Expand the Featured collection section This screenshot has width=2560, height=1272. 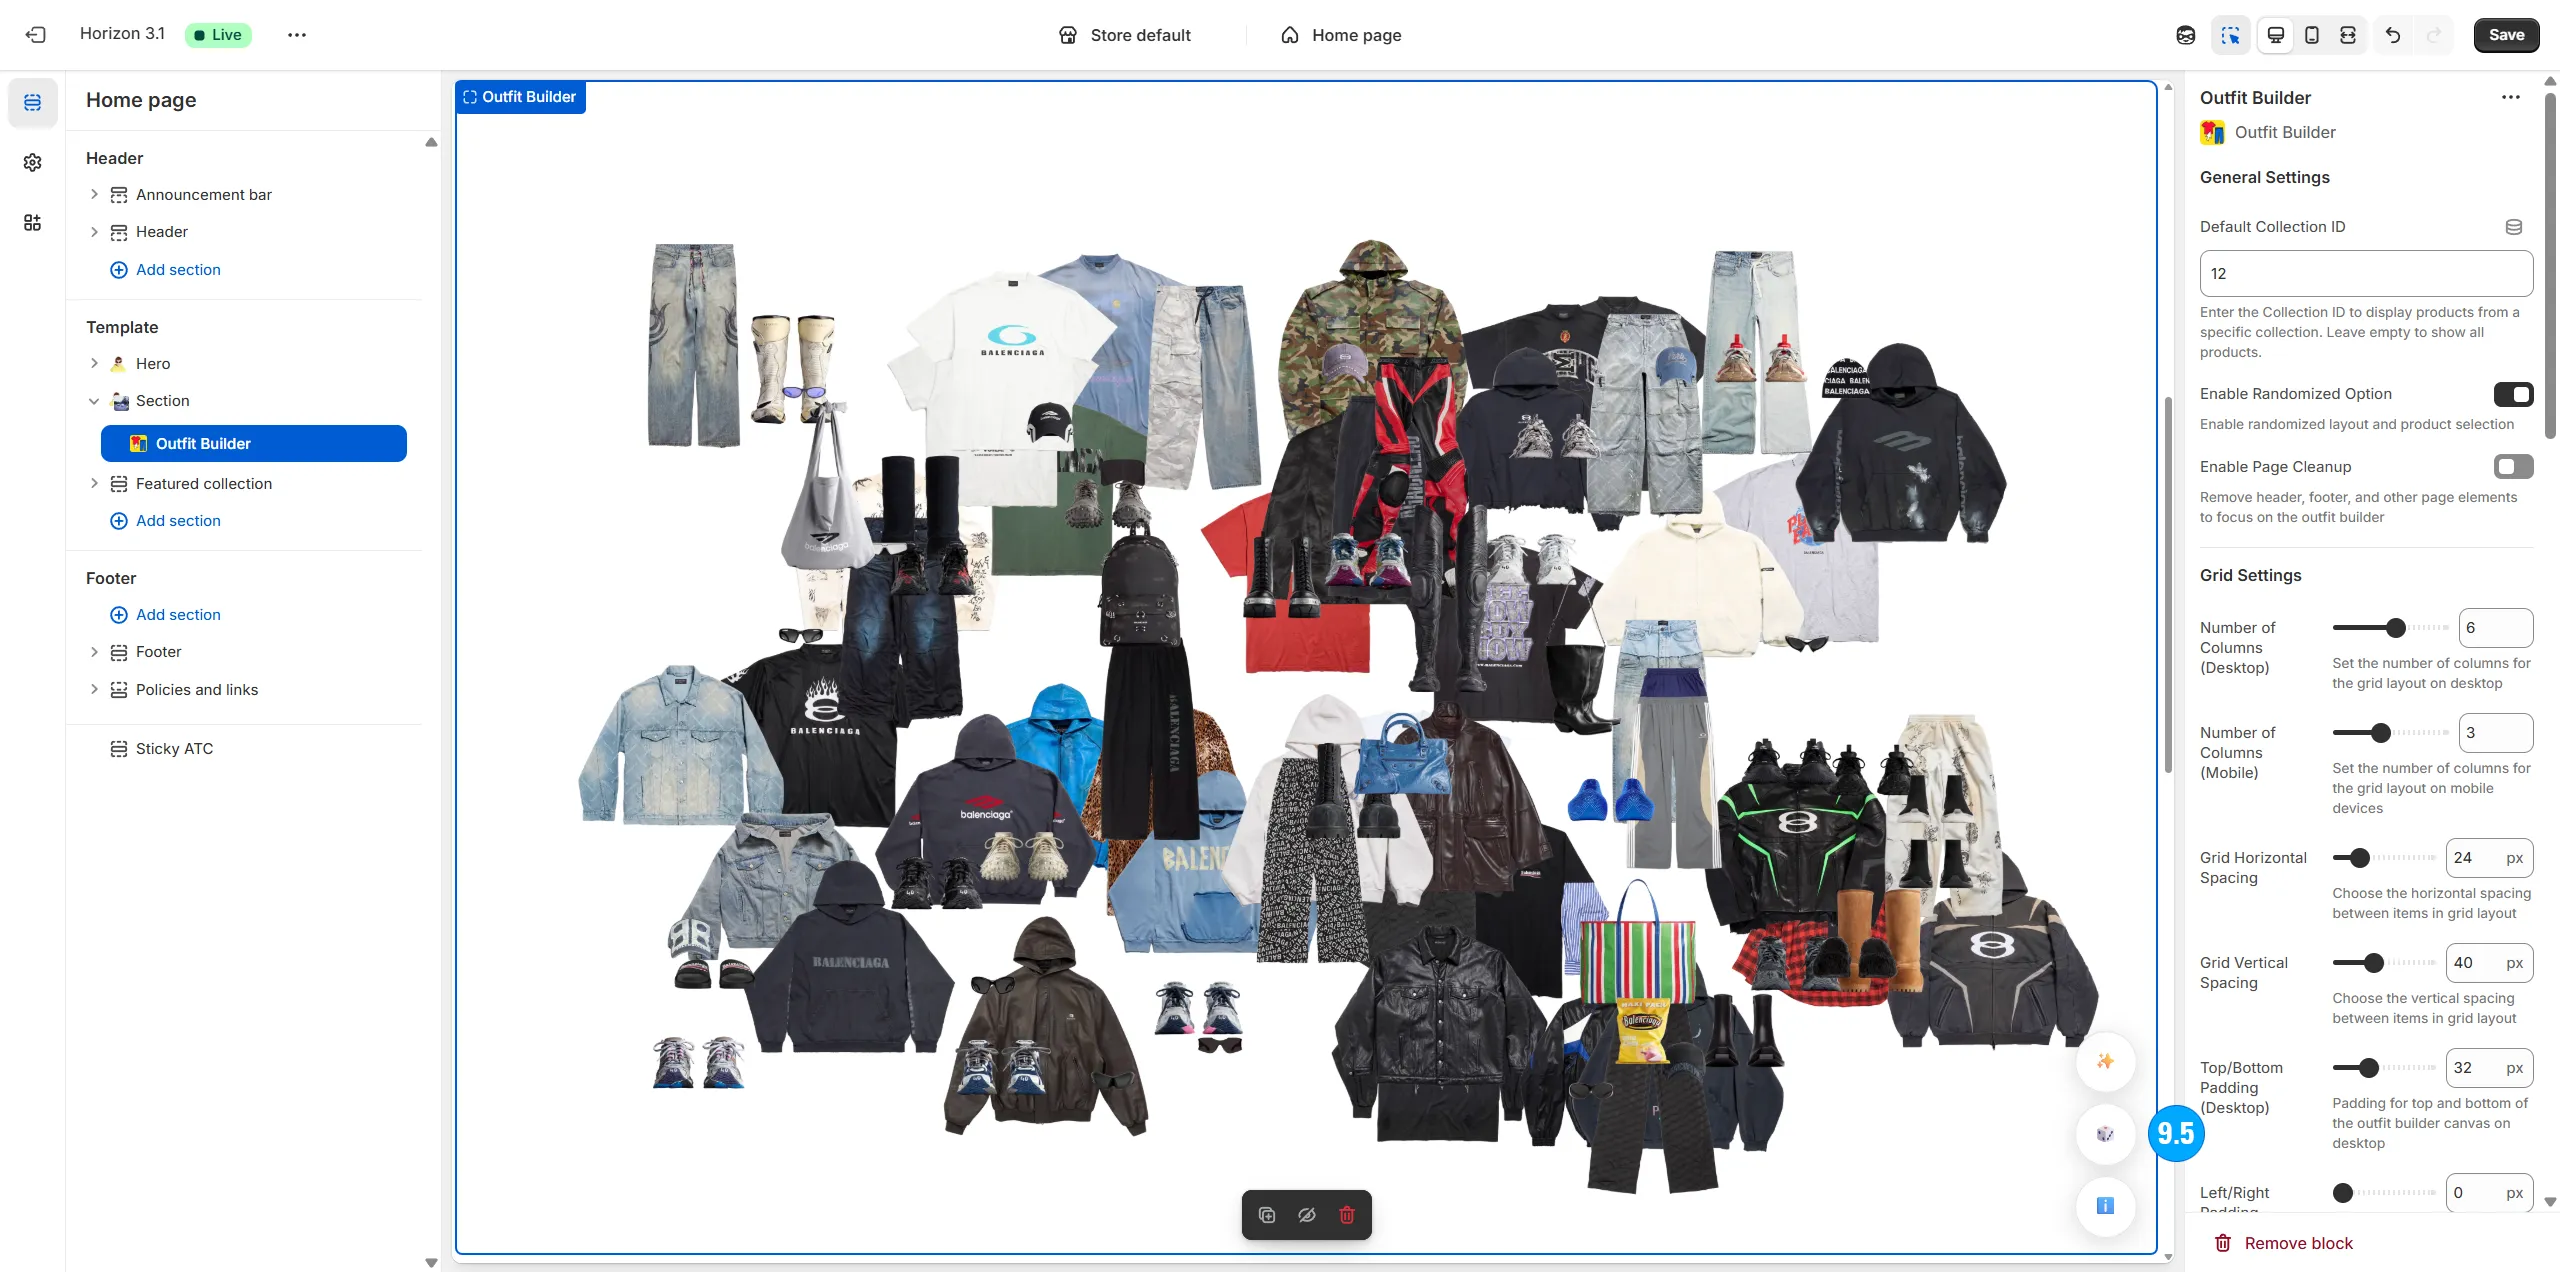coord(94,484)
